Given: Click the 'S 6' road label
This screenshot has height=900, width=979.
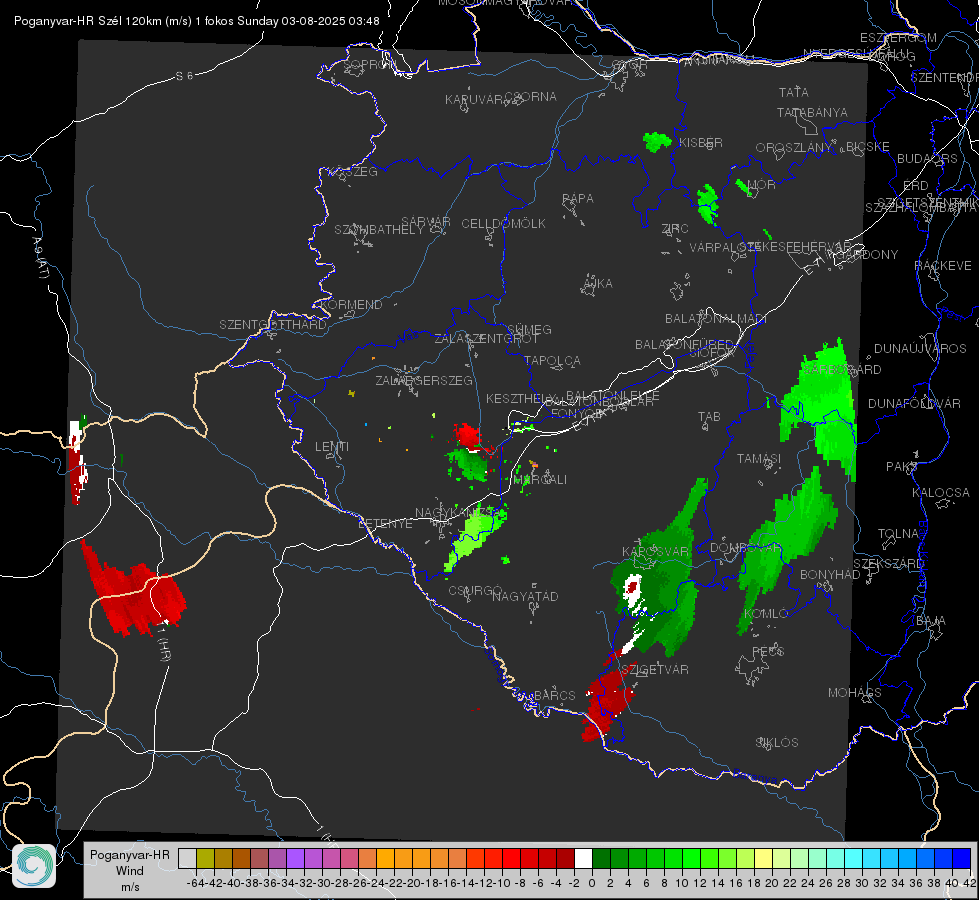Looking at the screenshot, I should point(184,76).
